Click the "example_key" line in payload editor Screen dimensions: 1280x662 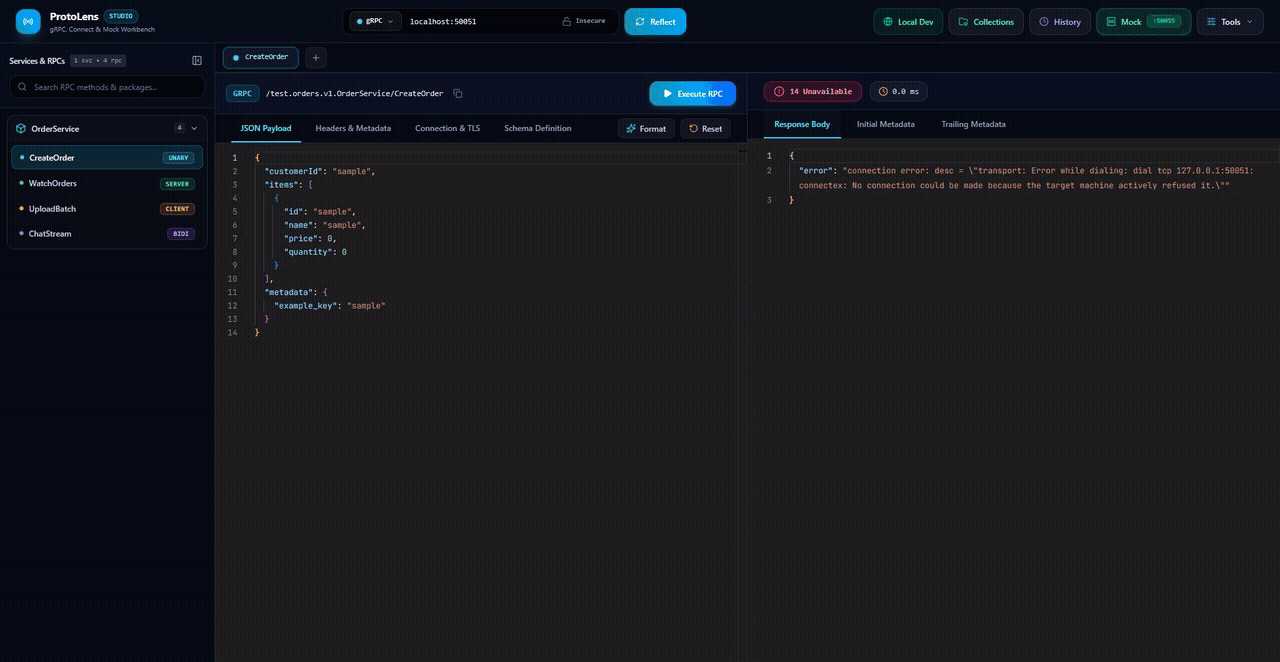329,305
